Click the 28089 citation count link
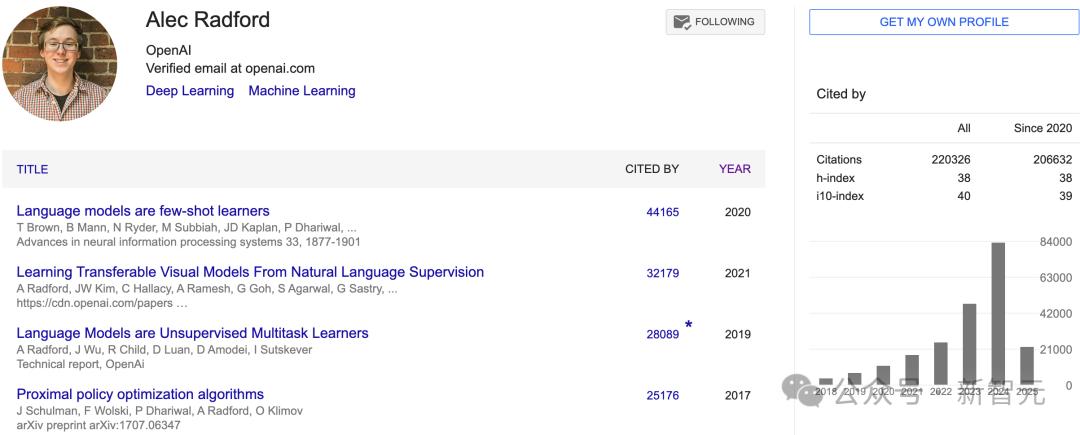The height and width of the screenshot is (435, 1080). [662, 334]
